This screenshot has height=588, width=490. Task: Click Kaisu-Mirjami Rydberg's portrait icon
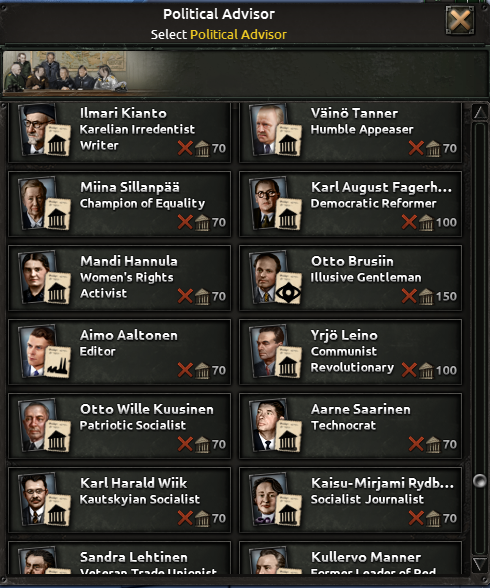pyautogui.click(x=269, y=500)
